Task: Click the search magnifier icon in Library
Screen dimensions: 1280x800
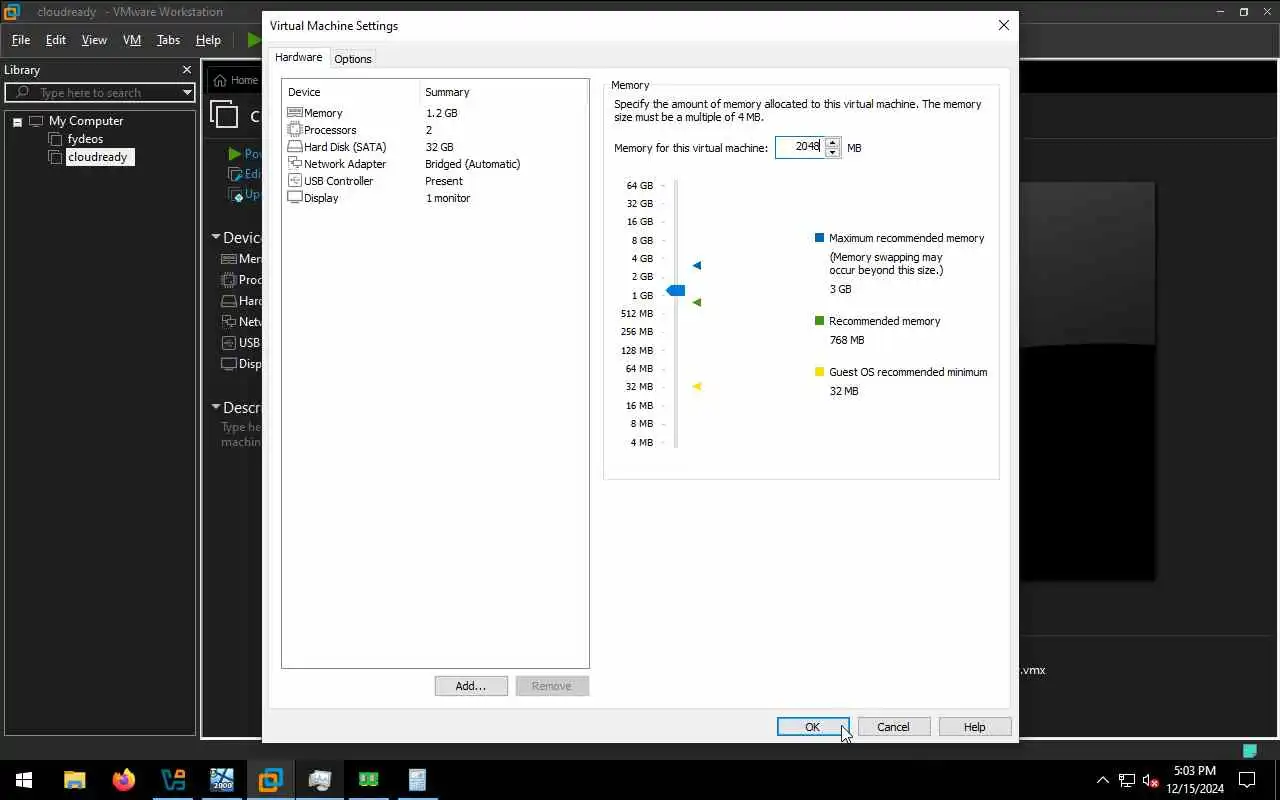Action: (22, 92)
